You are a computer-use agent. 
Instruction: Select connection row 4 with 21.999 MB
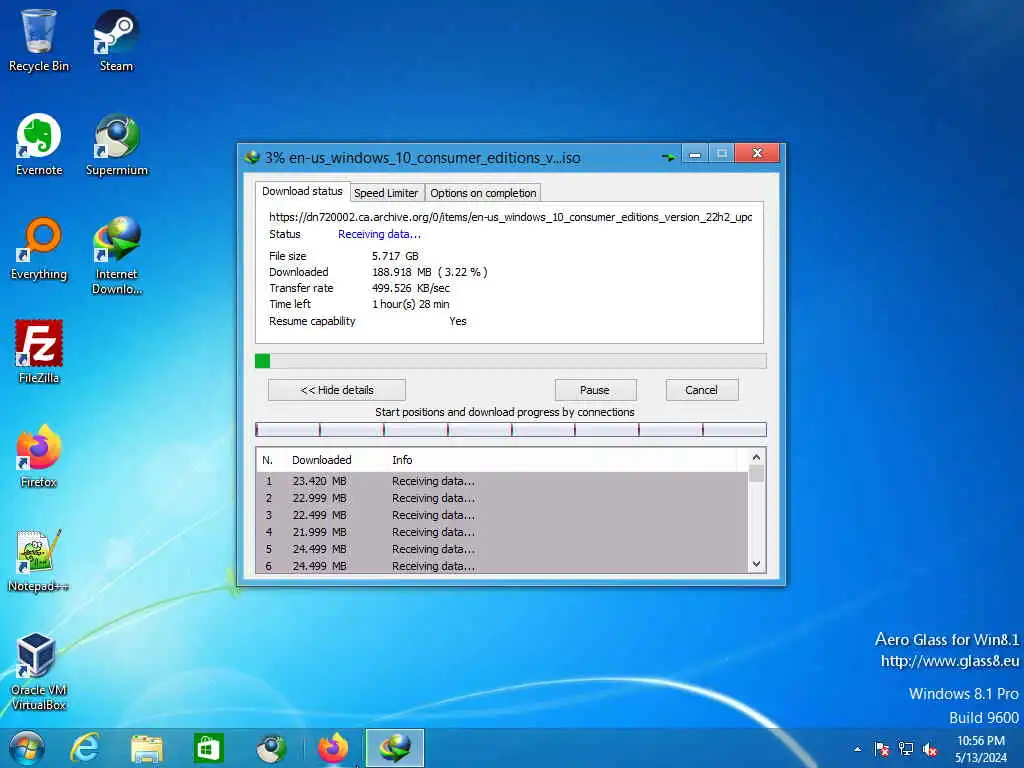(x=502, y=532)
